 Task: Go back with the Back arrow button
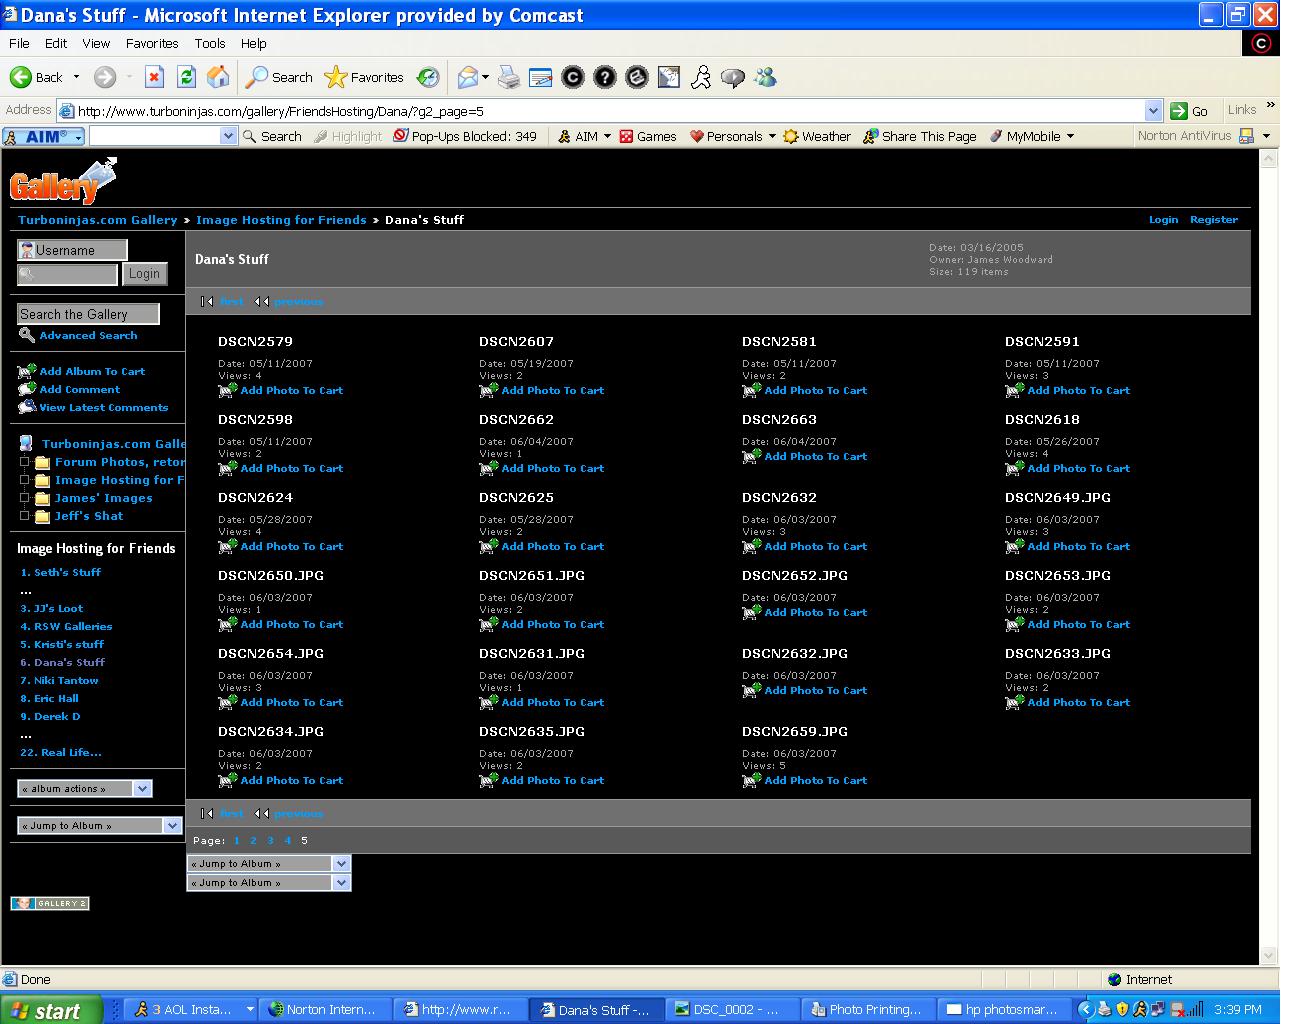pos(36,77)
